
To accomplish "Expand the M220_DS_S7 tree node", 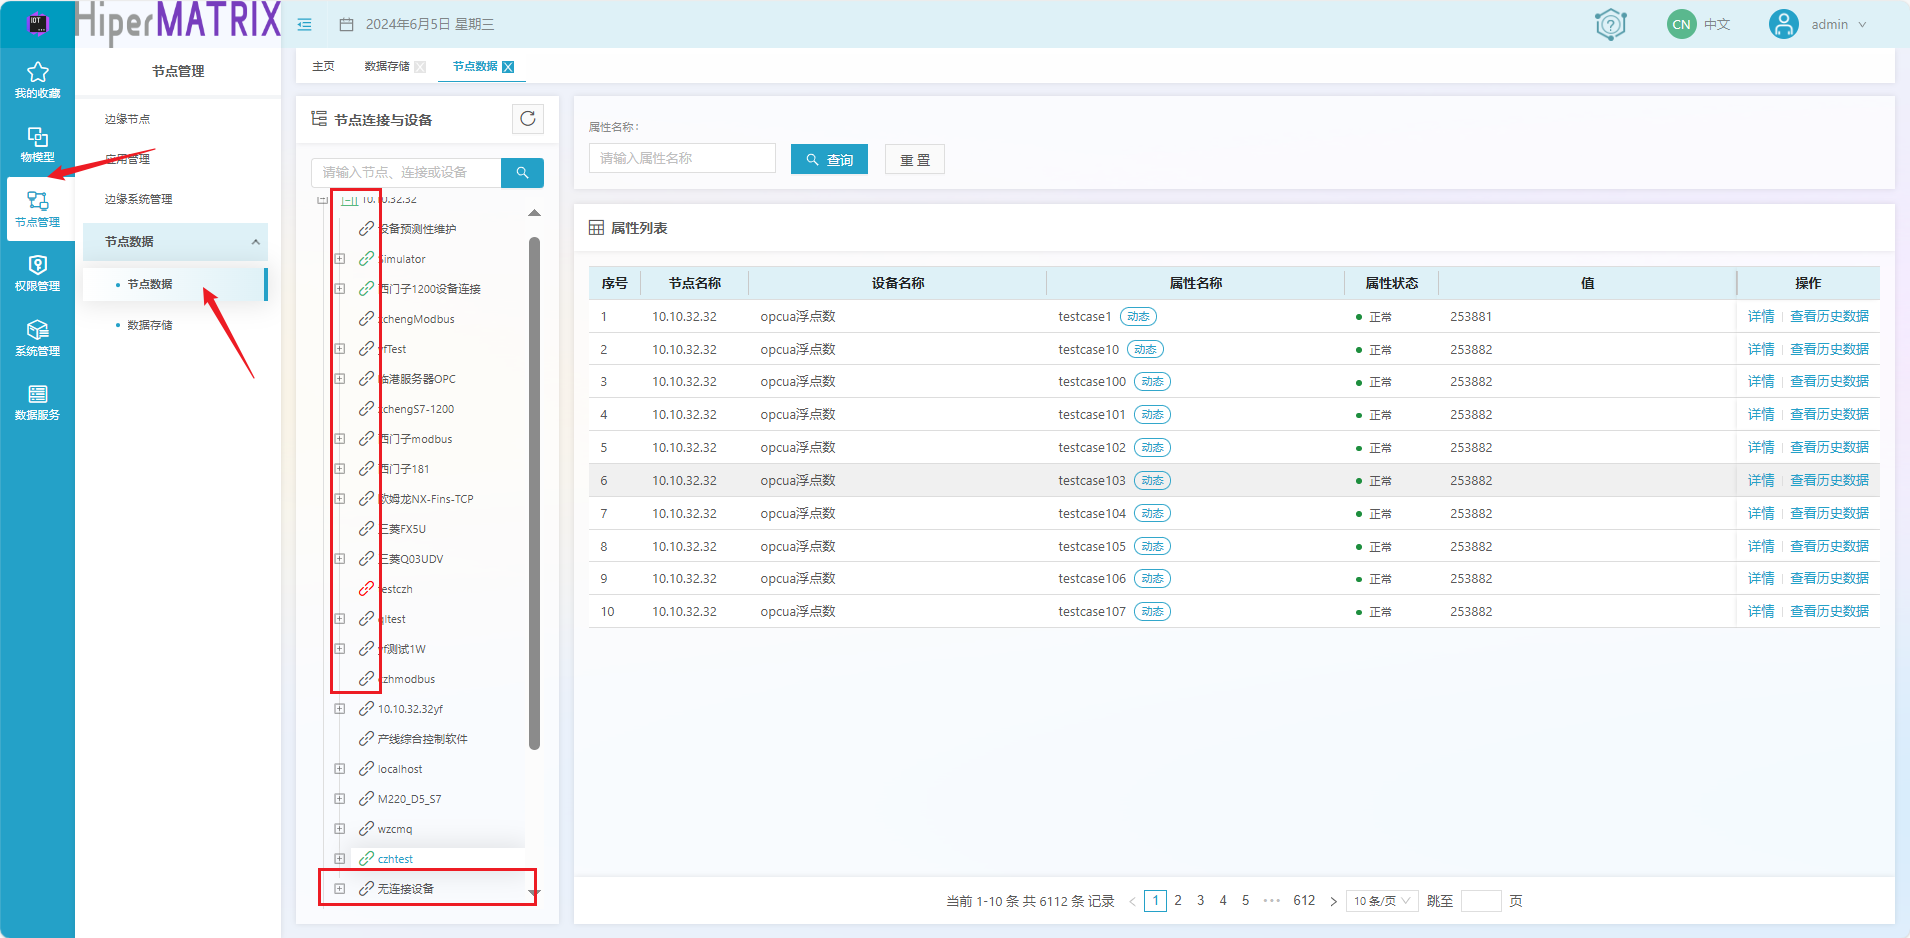I will (340, 799).
